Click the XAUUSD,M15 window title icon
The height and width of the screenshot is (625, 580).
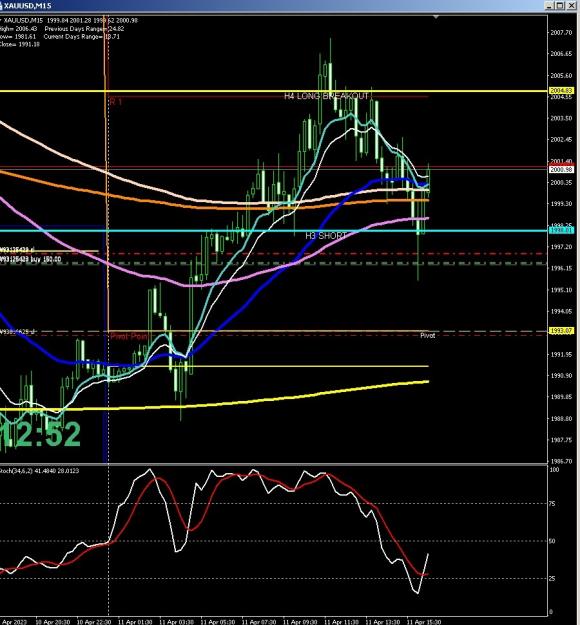tap(1, 6)
